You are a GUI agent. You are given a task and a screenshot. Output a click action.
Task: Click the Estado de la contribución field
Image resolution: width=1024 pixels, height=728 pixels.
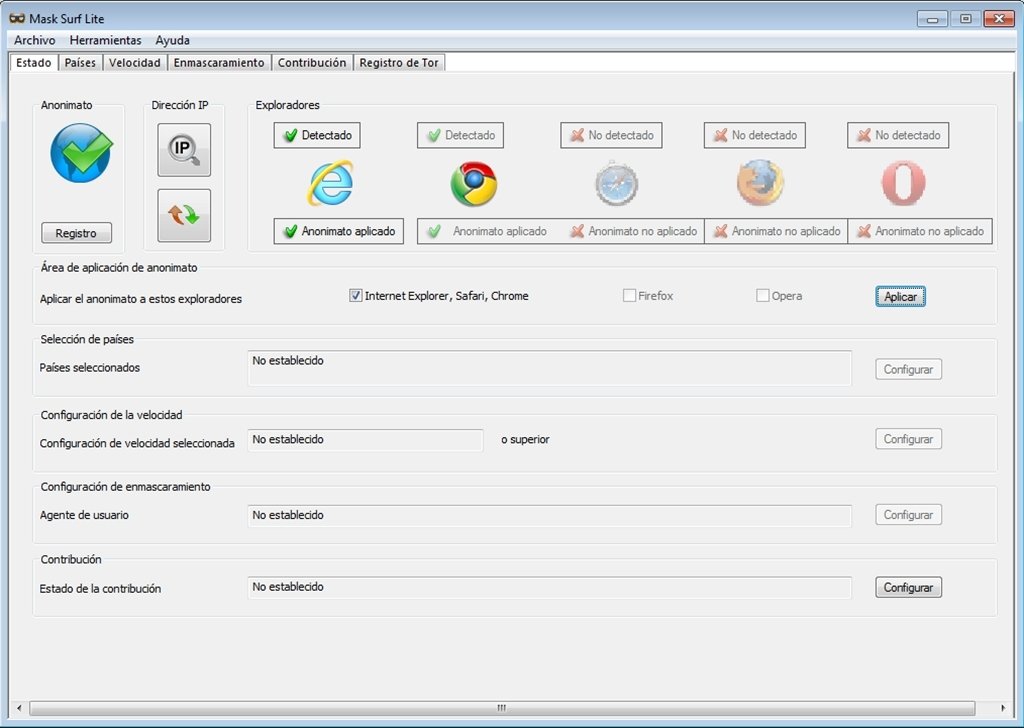tap(549, 588)
